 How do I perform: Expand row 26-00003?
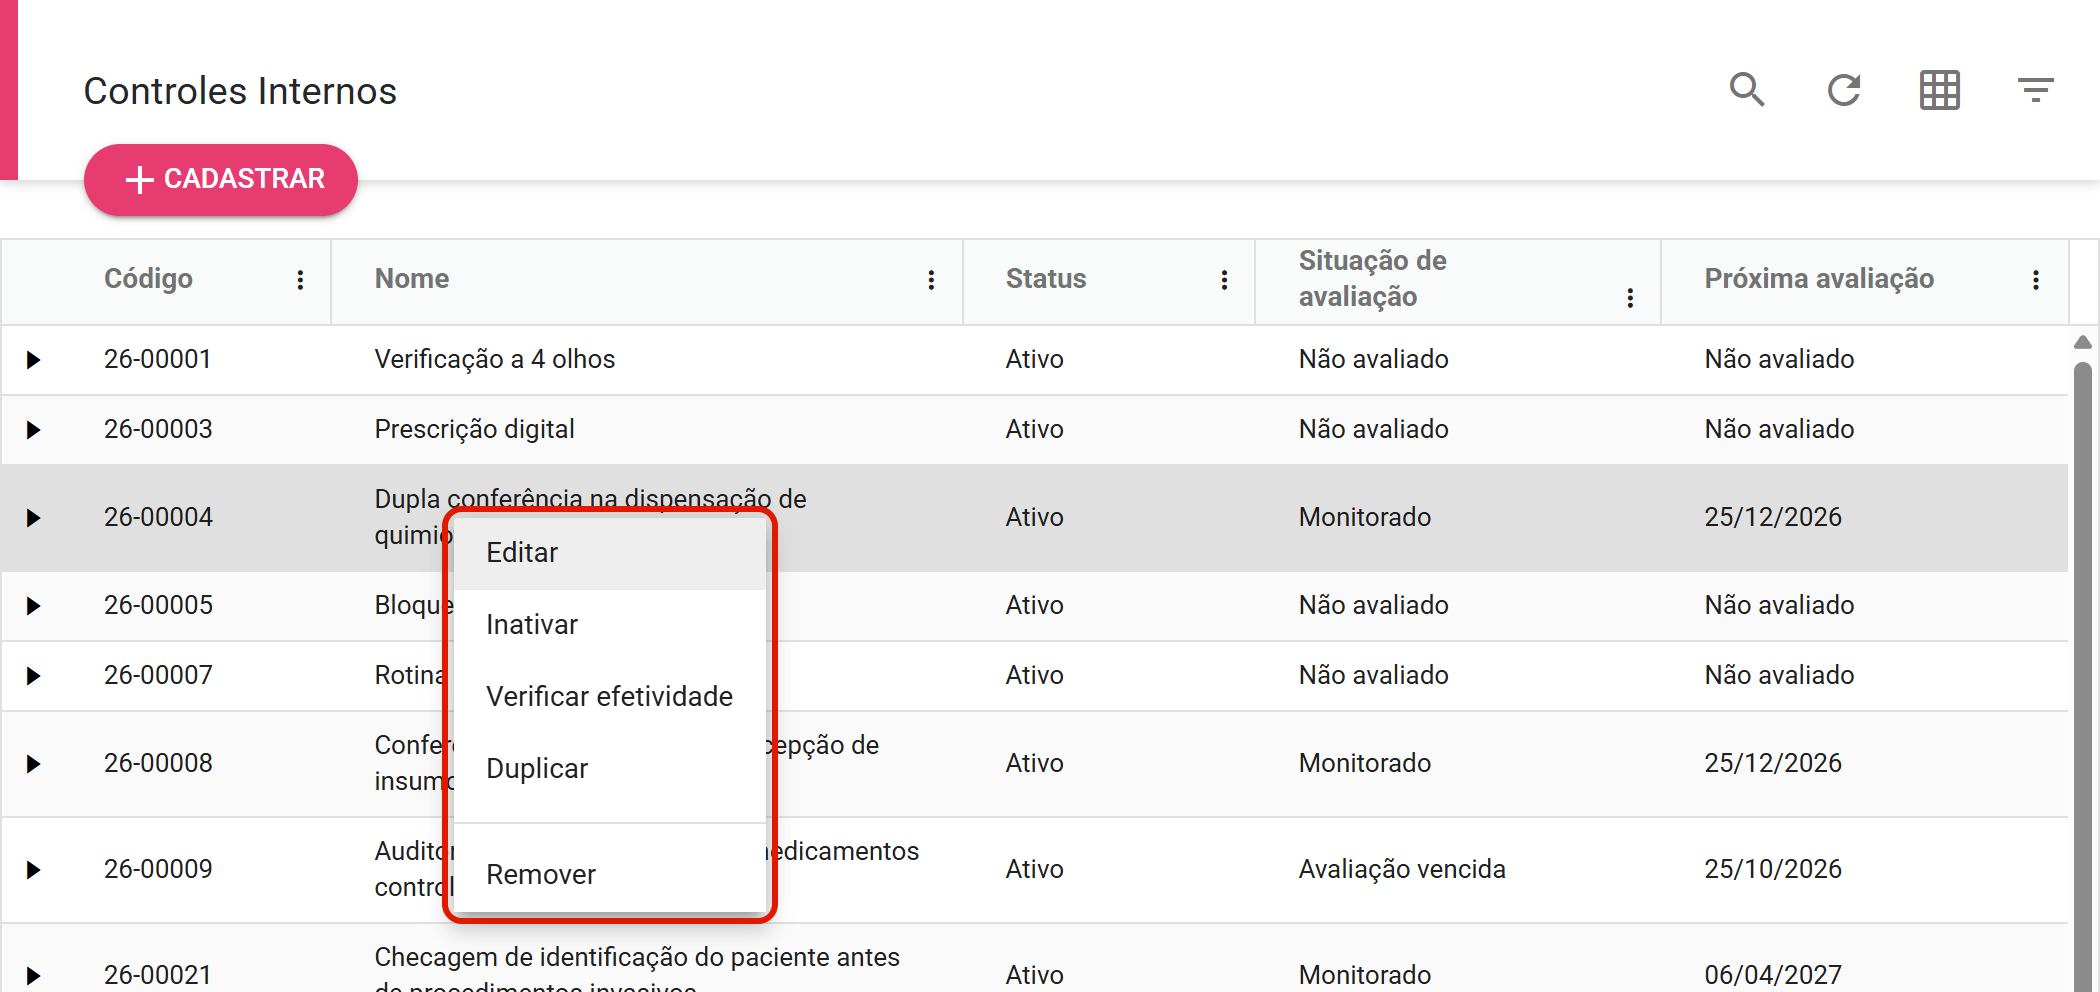[34, 430]
